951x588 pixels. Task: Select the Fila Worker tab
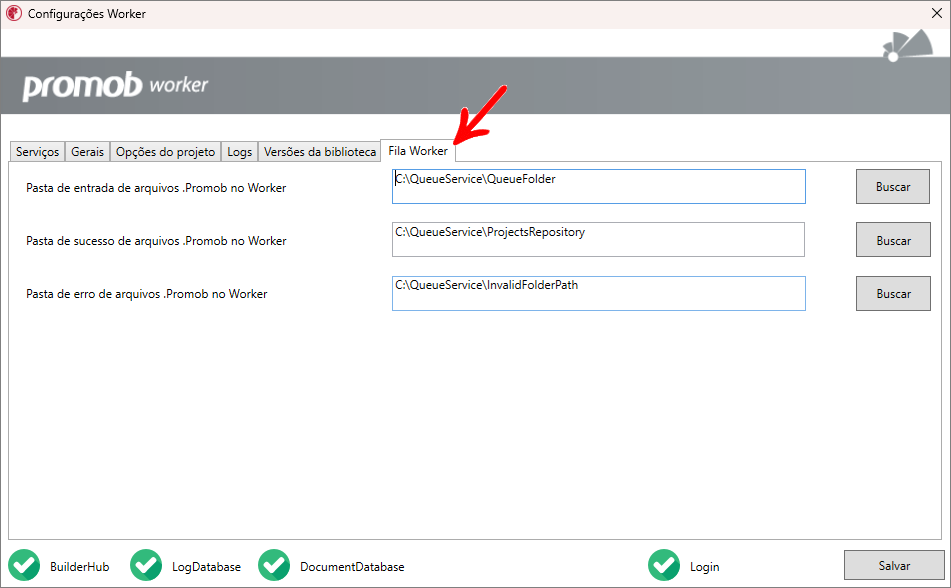(418, 150)
